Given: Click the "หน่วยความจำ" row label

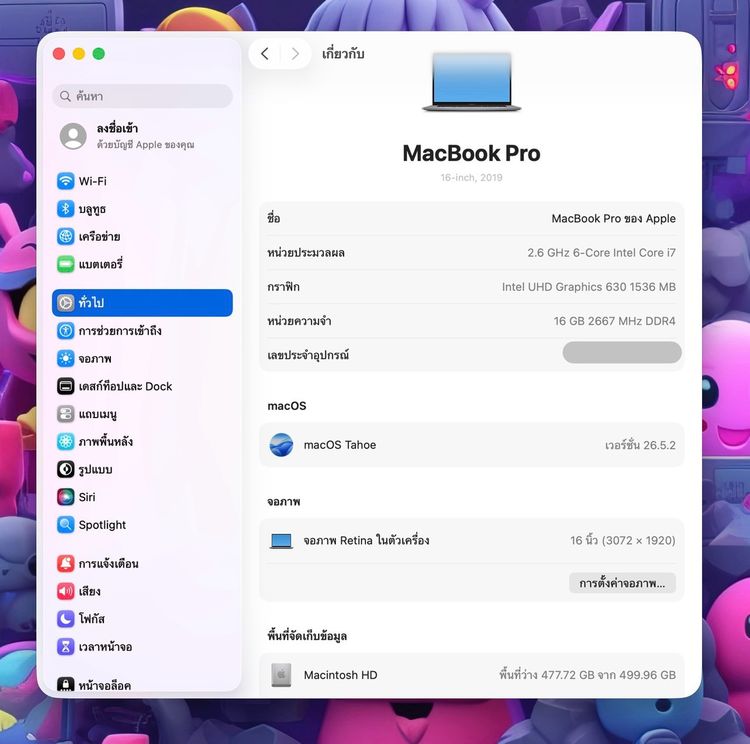Looking at the screenshot, I should tap(299, 321).
